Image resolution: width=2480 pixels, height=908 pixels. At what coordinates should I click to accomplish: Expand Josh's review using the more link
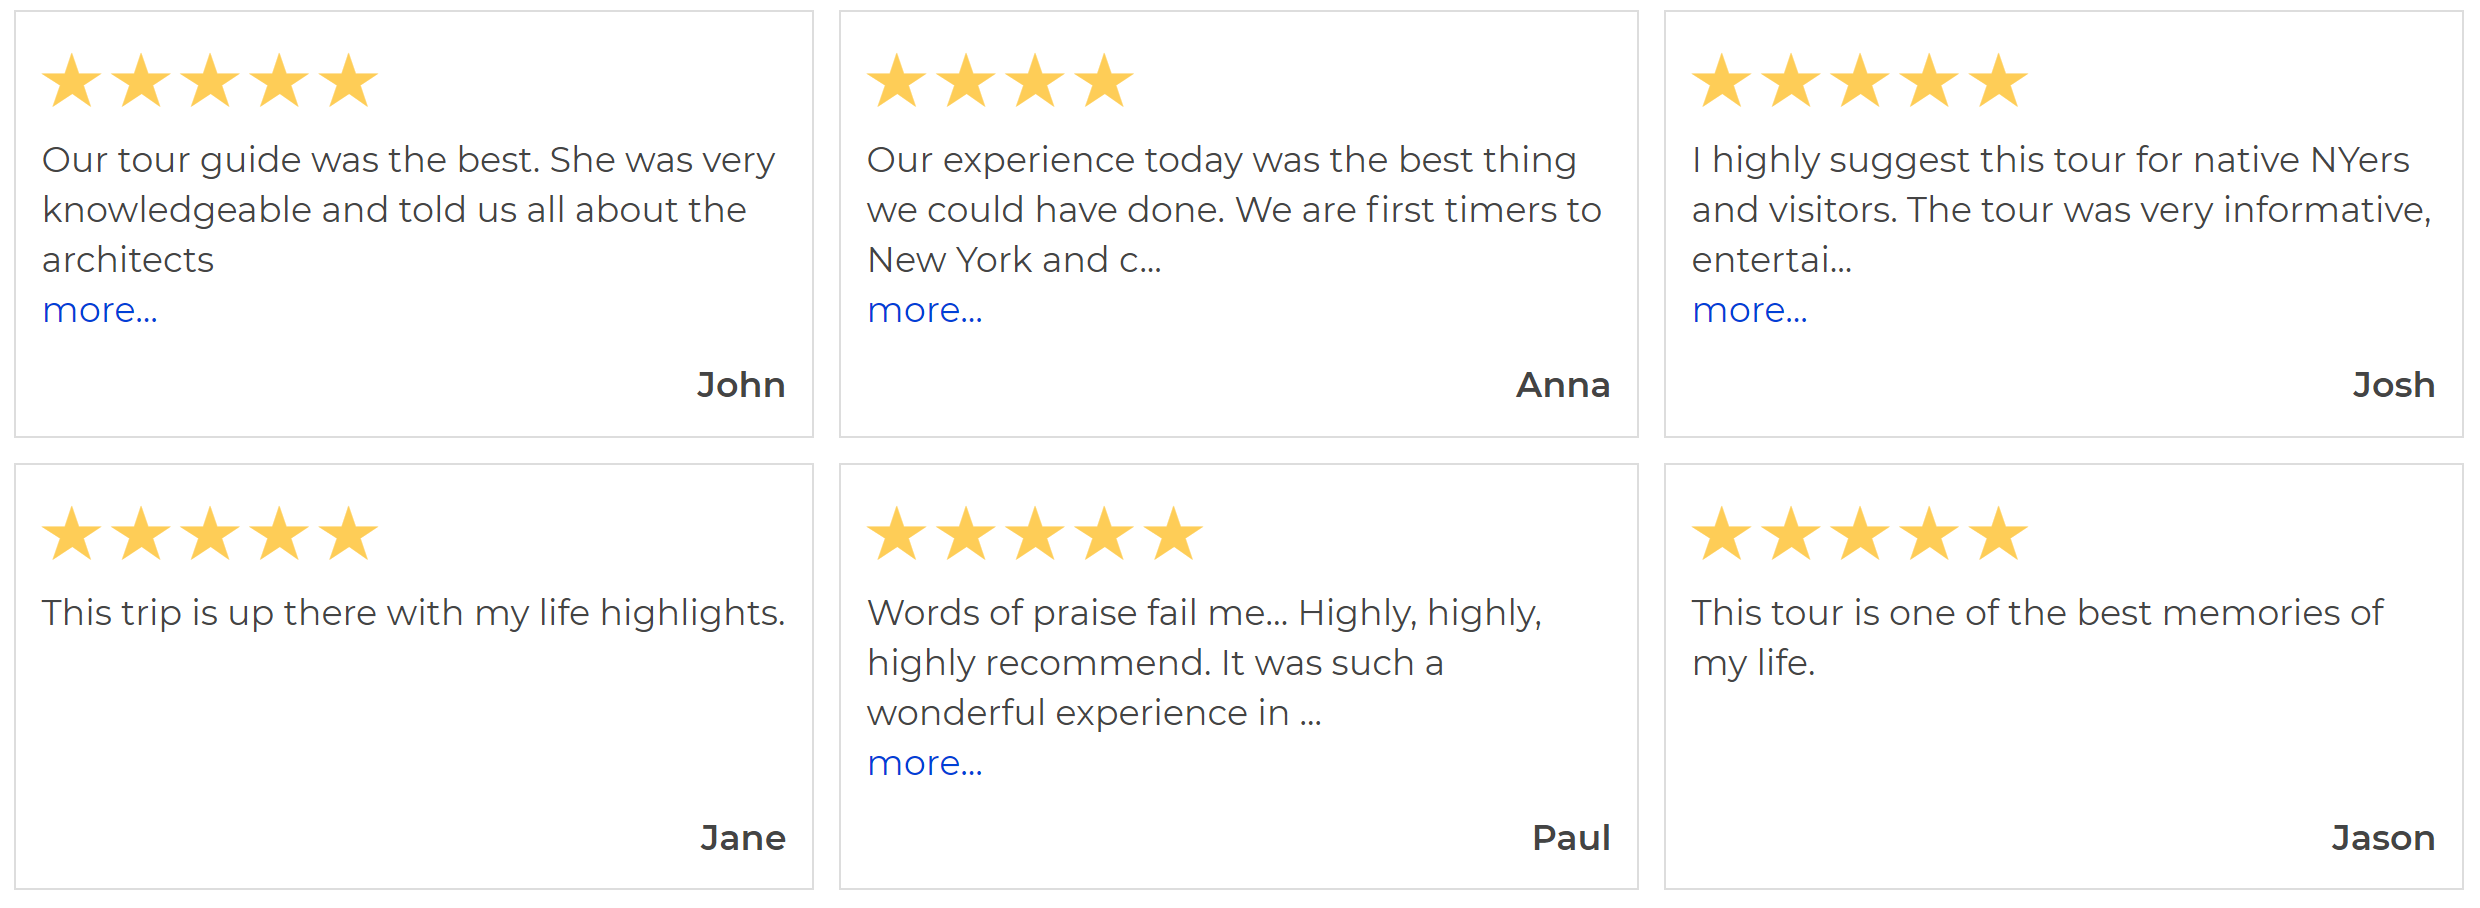pos(1749,311)
